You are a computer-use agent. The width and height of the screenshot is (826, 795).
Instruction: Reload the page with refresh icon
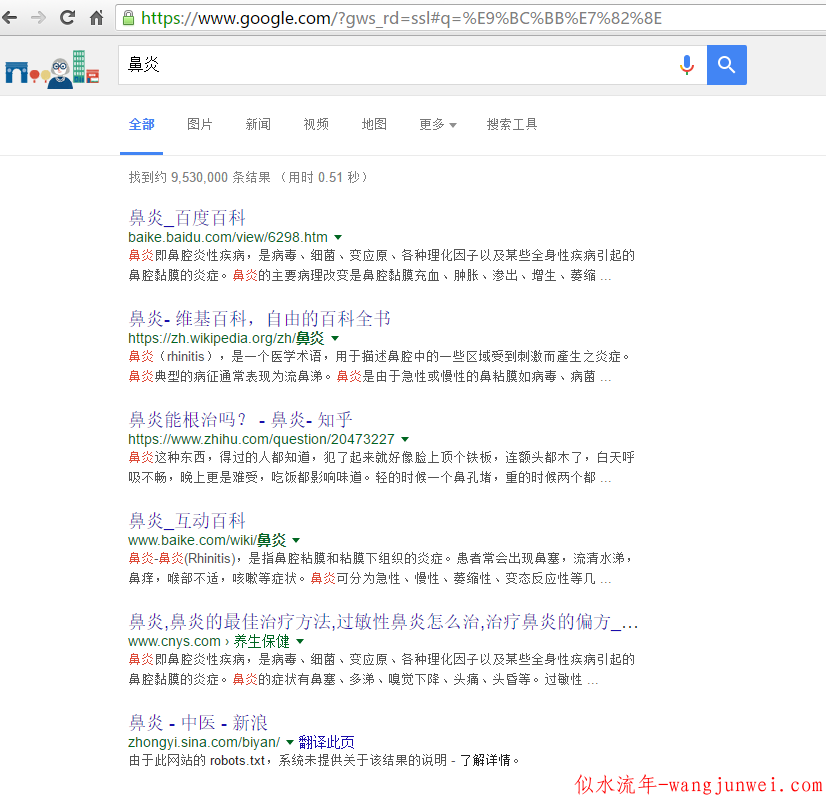click(x=67, y=17)
